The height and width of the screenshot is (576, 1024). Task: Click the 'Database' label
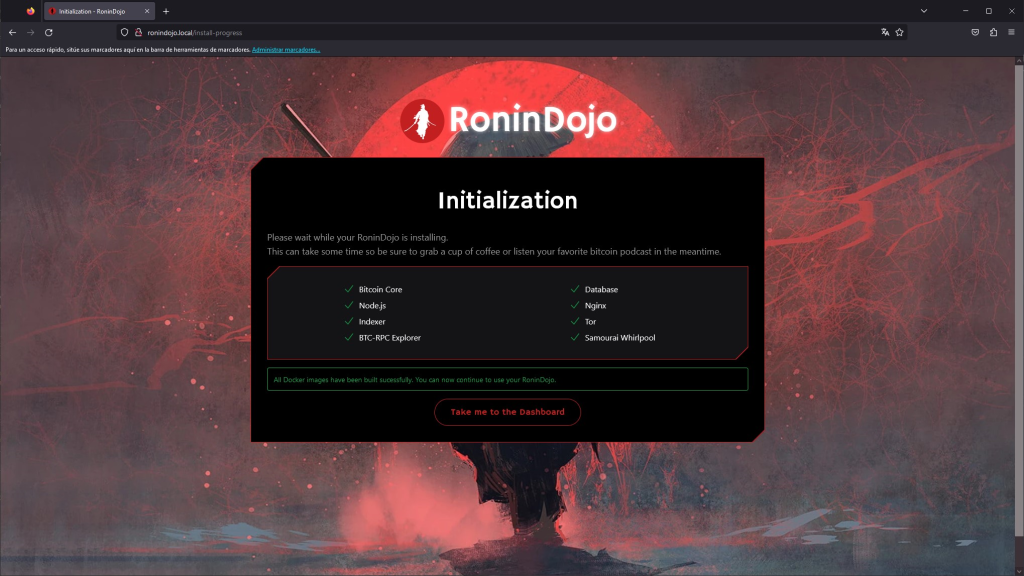pos(601,289)
